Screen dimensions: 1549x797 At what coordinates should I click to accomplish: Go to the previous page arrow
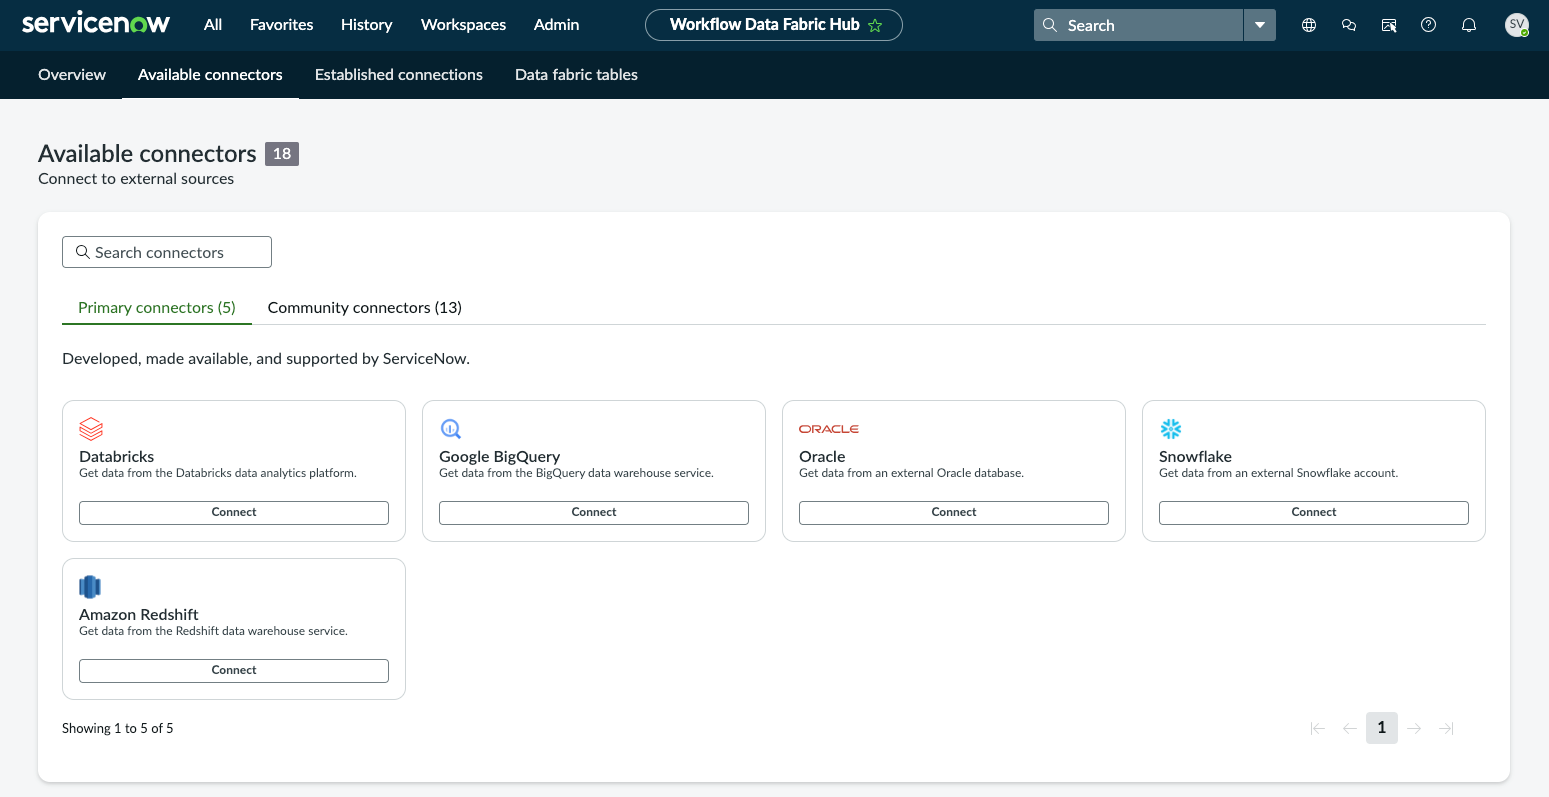[1350, 728]
